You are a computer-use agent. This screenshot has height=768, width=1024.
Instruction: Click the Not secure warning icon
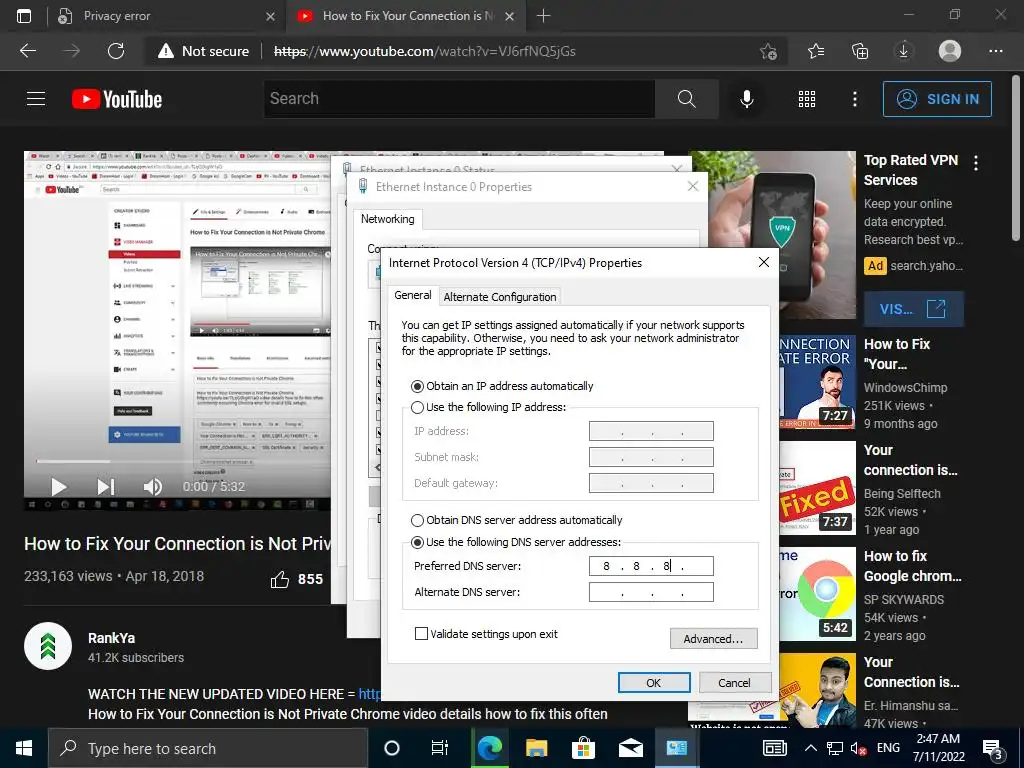pos(166,51)
